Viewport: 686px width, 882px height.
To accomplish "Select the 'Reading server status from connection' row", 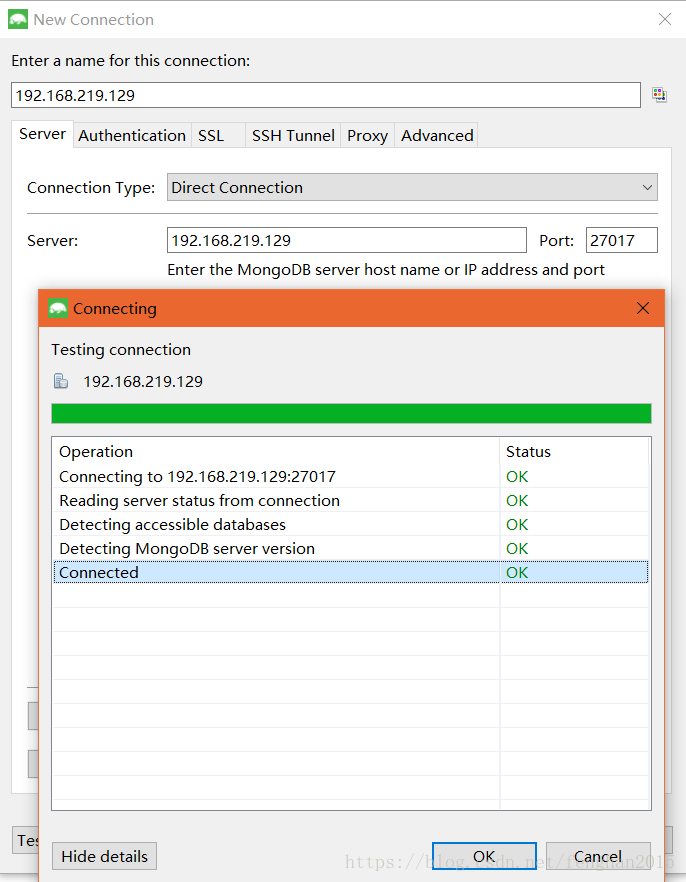I will (x=351, y=501).
